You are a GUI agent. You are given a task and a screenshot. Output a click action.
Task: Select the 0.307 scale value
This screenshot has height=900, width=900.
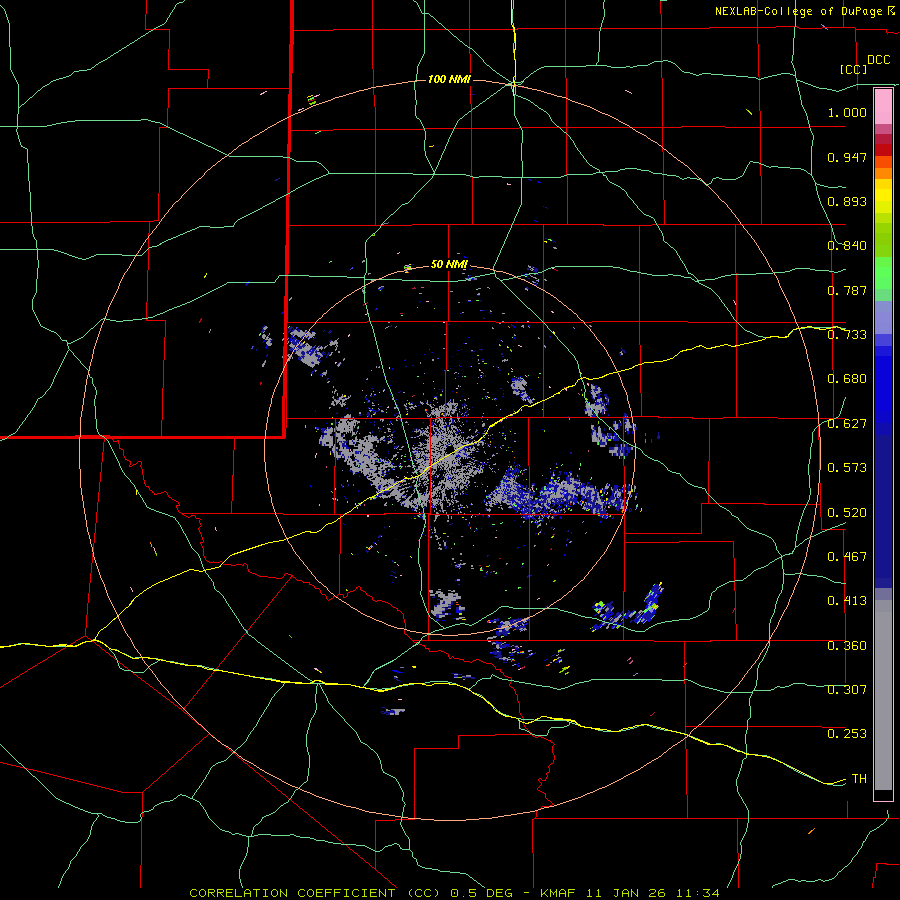click(x=847, y=690)
